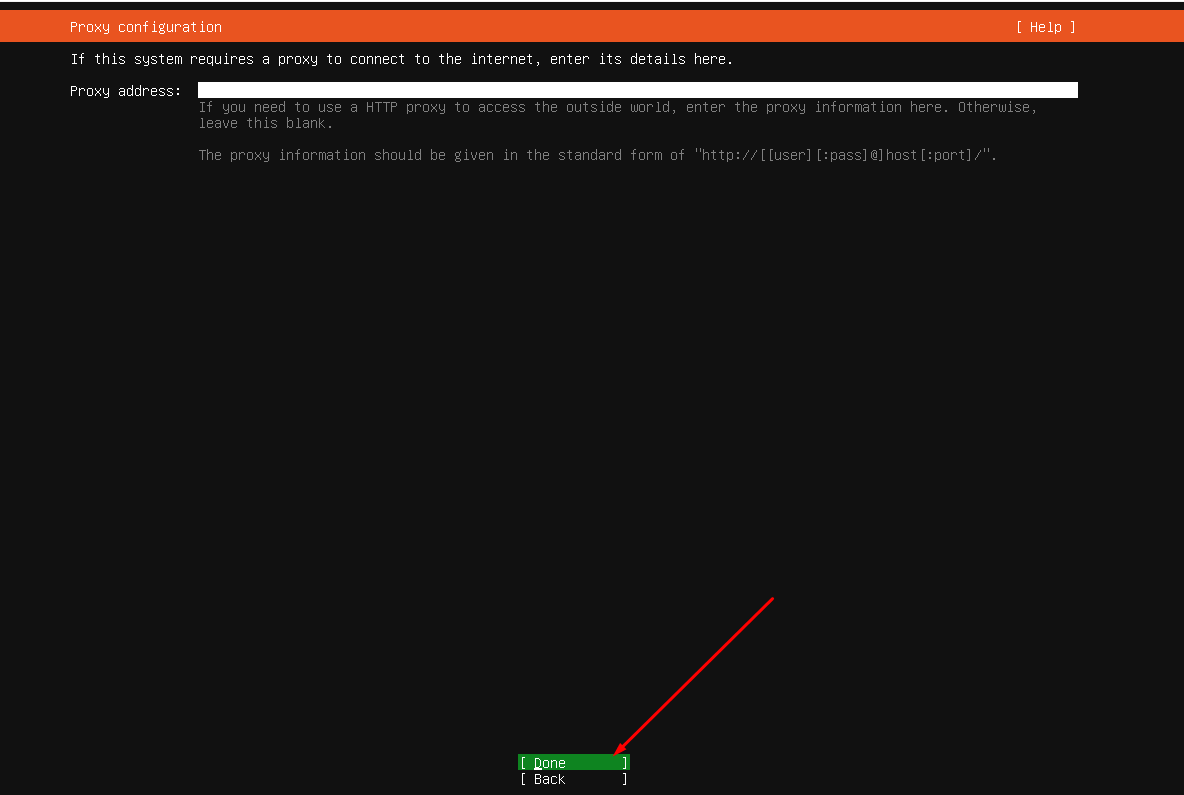
Task: Open the Help menu in header
Action: pos(1045,27)
